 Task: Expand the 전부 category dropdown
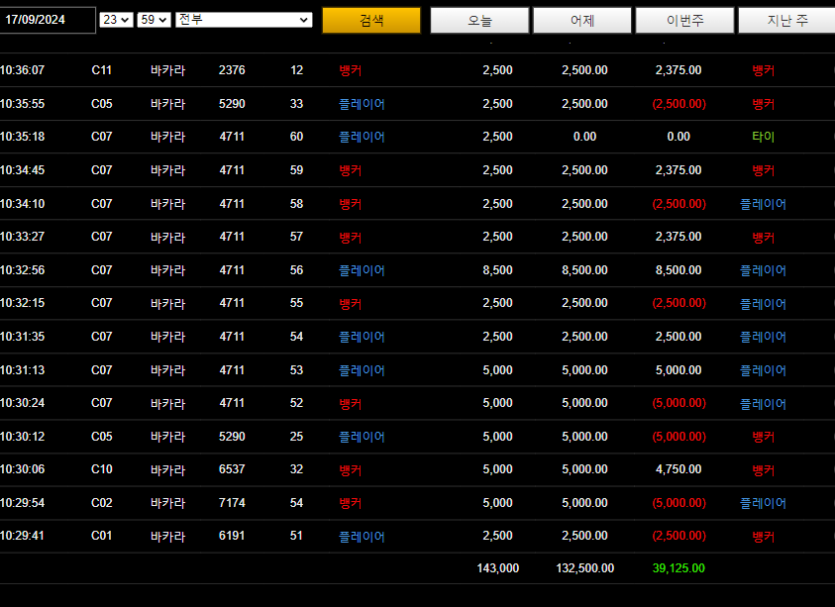click(244, 20)
